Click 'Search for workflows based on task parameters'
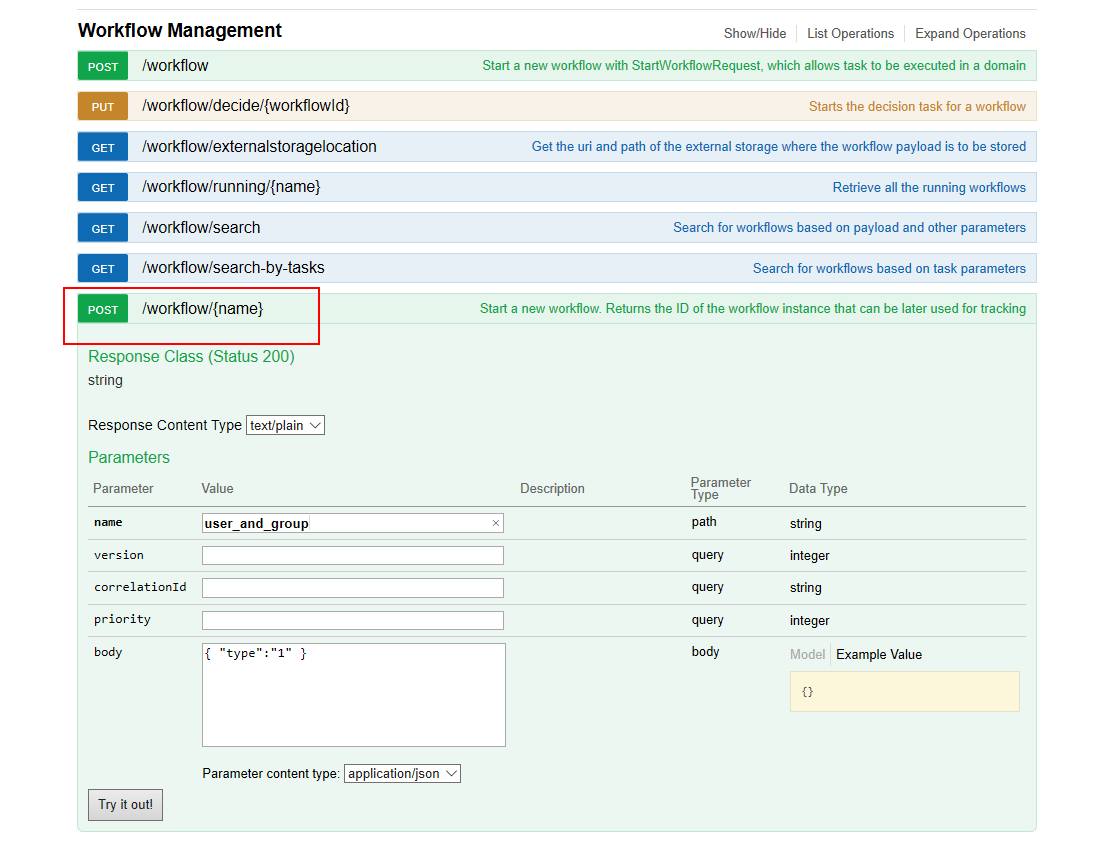1097x856 pixels. (889, 269)
